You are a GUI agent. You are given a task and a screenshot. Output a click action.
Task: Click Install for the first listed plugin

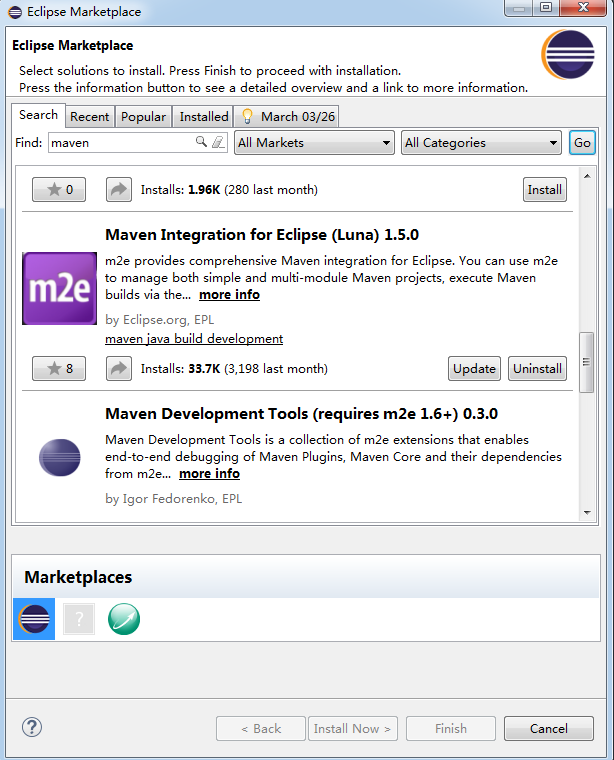[x=545, y=190]
